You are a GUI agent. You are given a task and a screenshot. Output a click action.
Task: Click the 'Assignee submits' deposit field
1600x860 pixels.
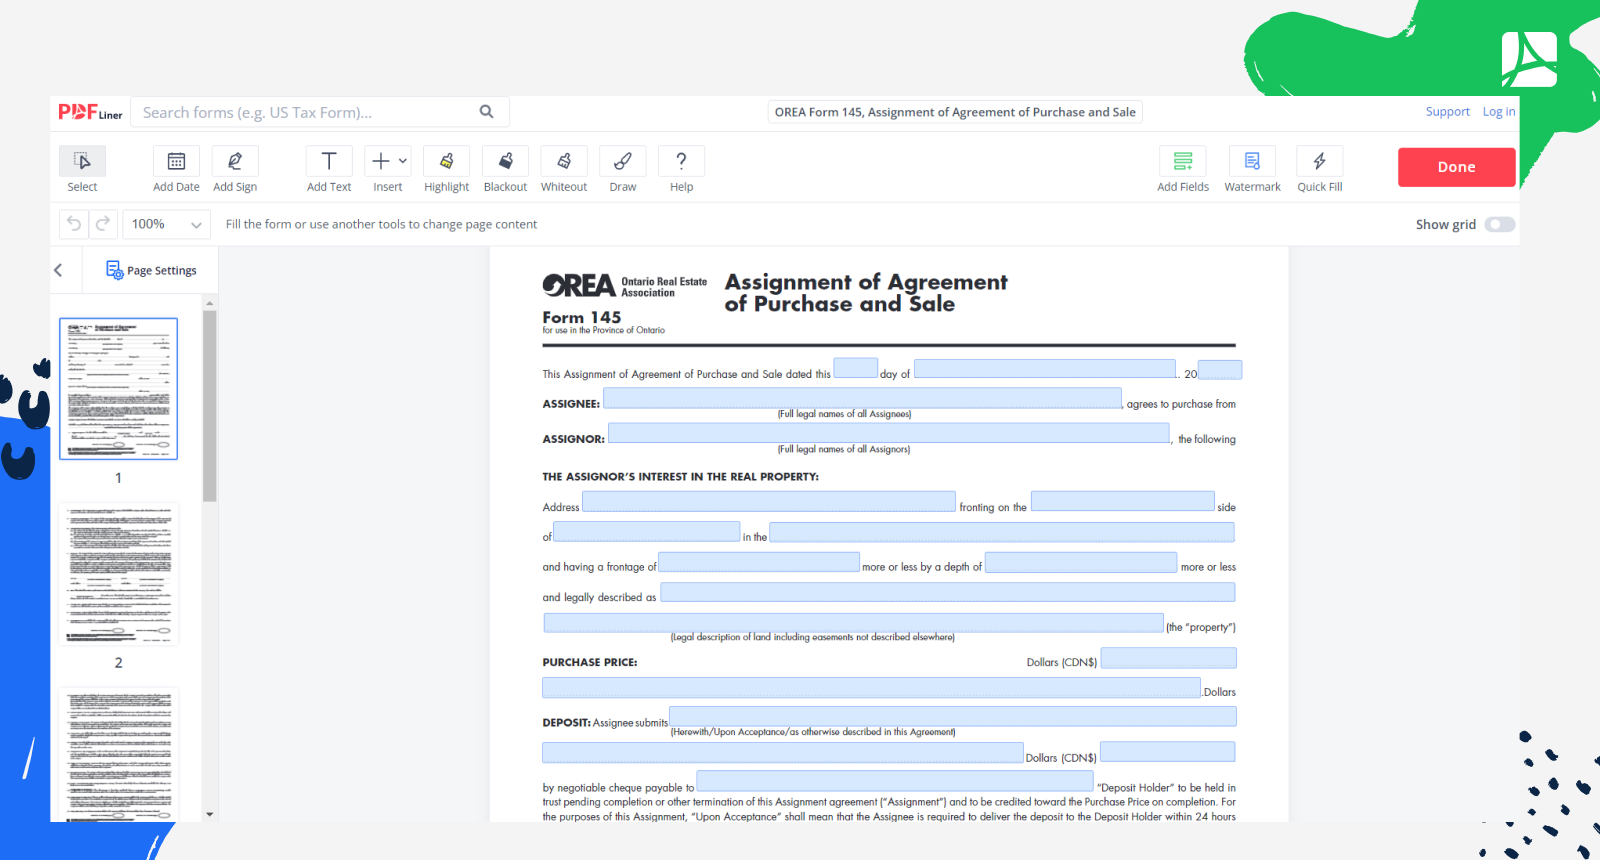click(x=953, y=716)
